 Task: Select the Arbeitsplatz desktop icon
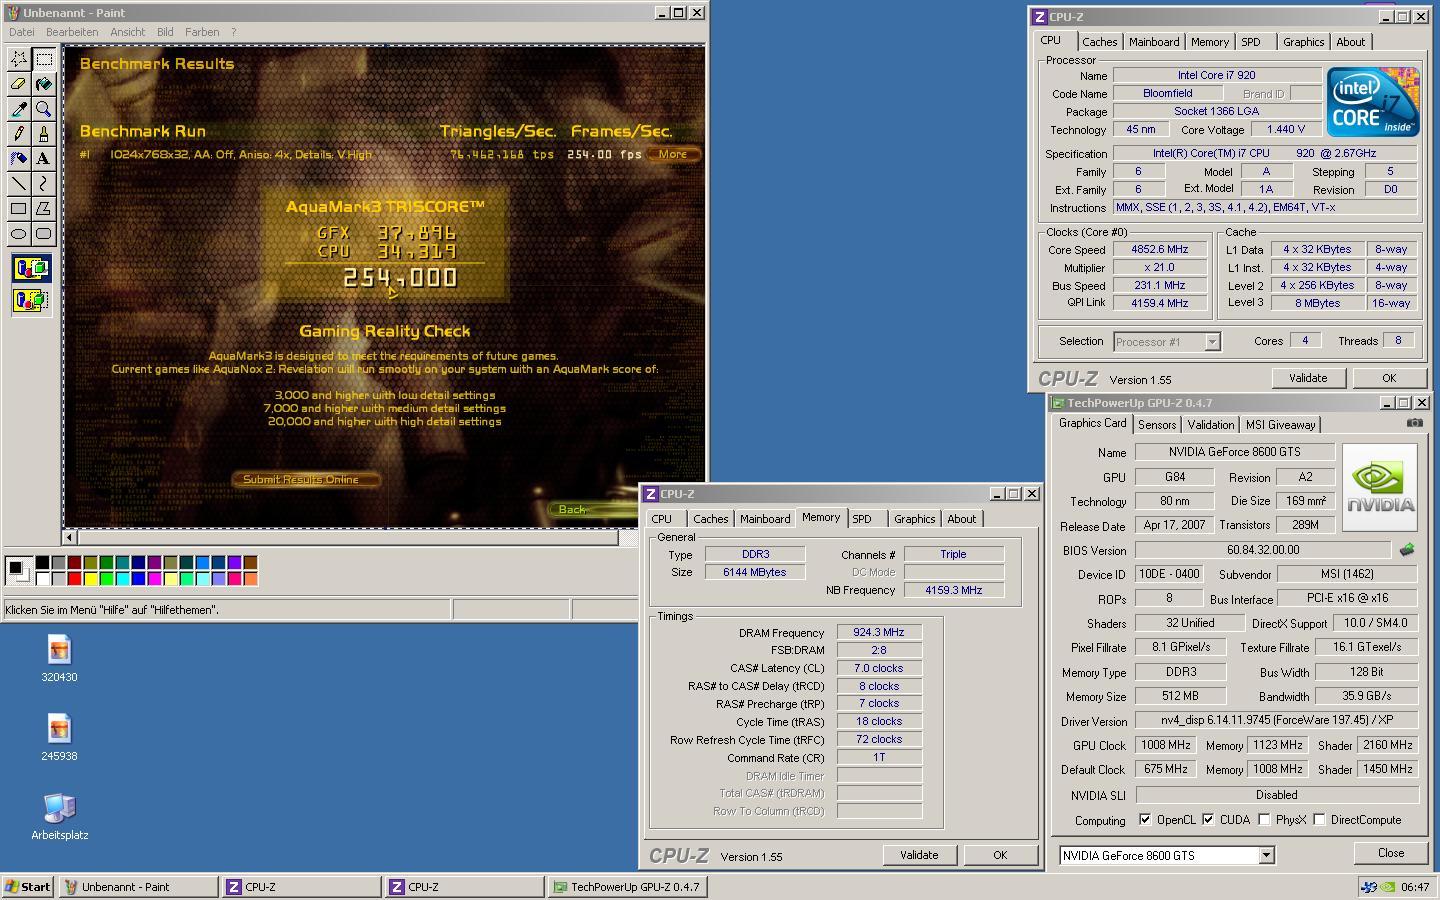(x=59, y=816)
